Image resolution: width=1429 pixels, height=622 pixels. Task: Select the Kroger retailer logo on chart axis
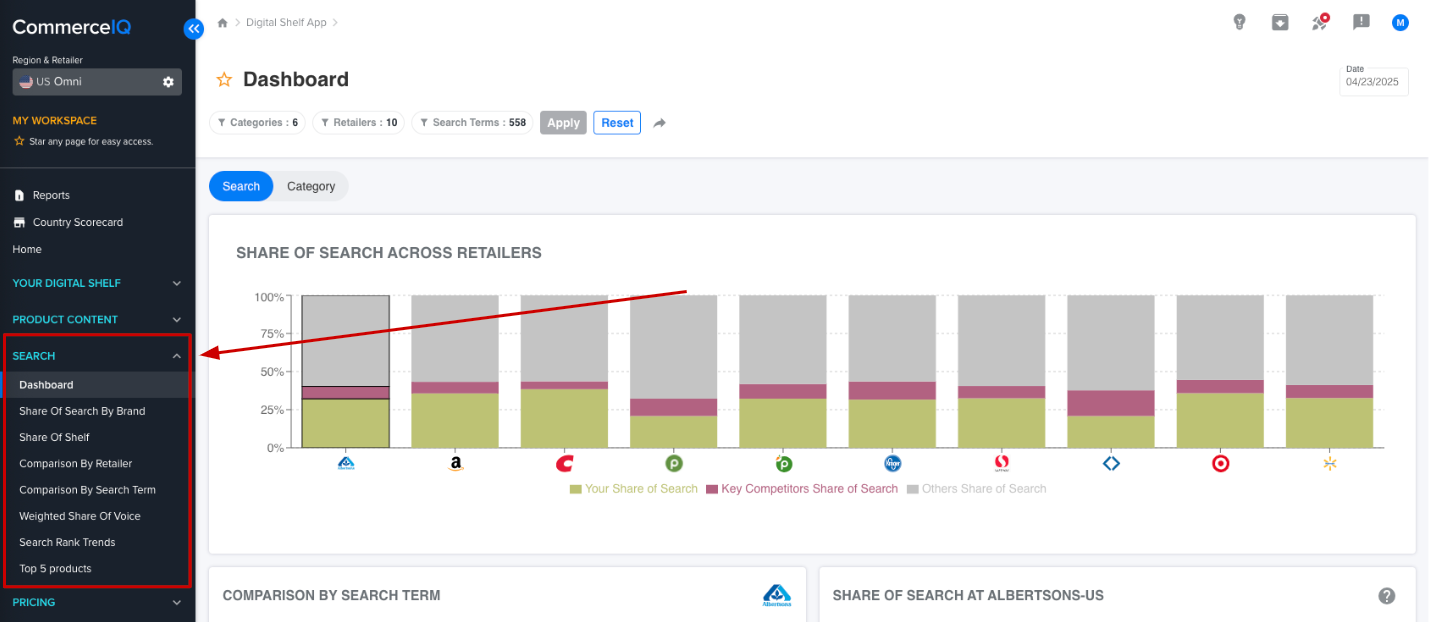point(893,463)
